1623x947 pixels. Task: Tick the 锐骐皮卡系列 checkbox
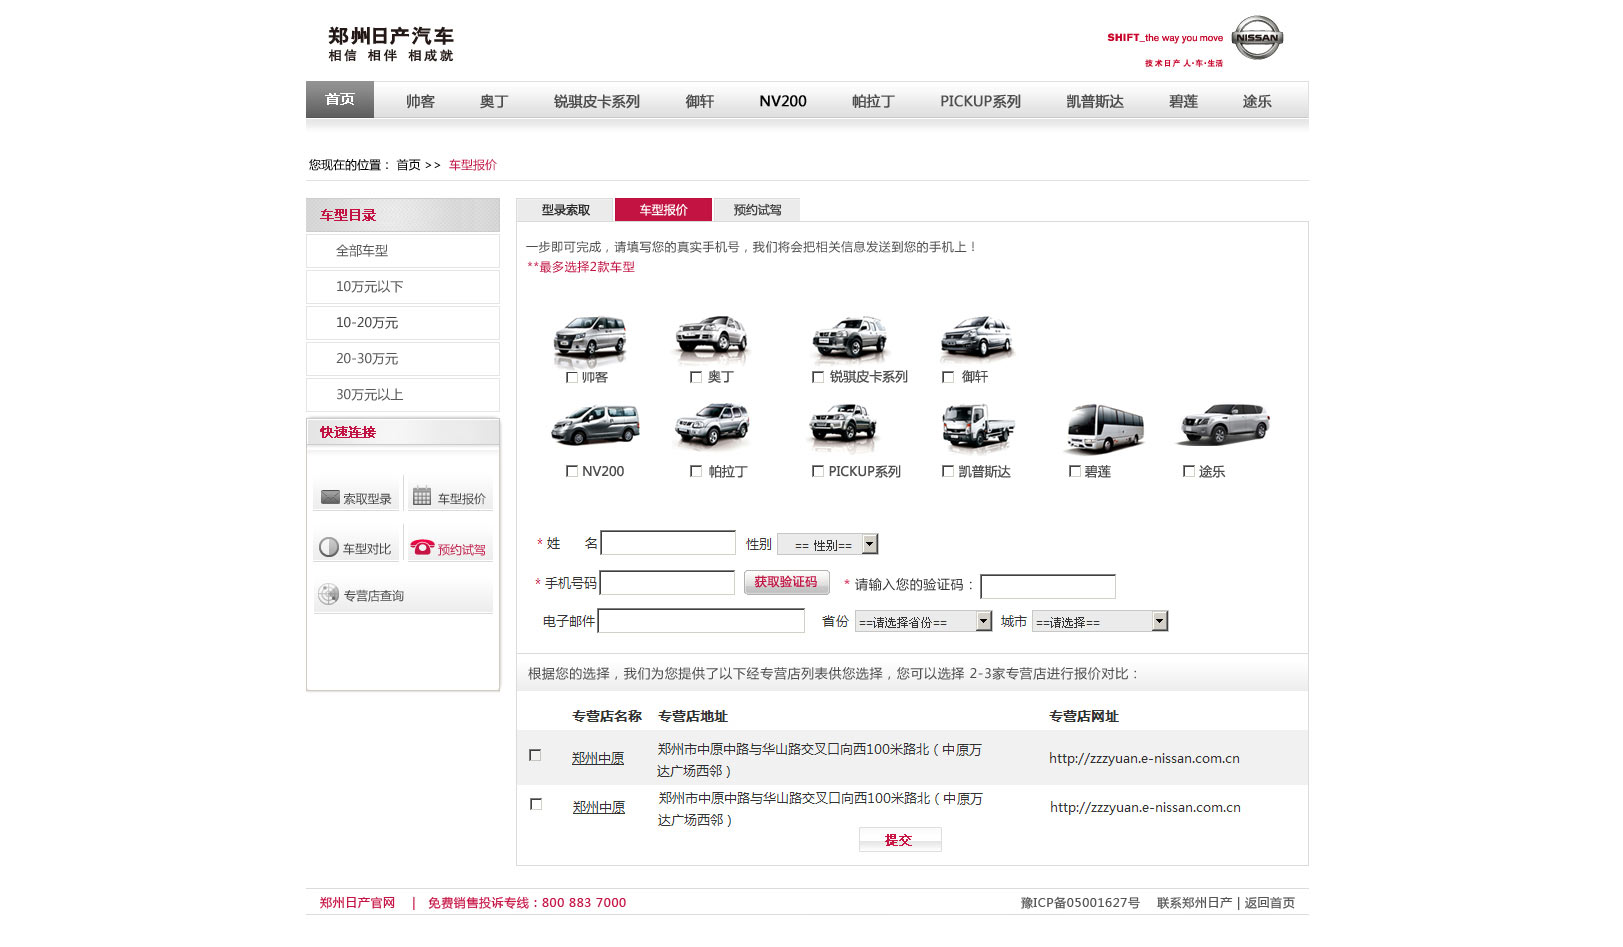[818, 377]
